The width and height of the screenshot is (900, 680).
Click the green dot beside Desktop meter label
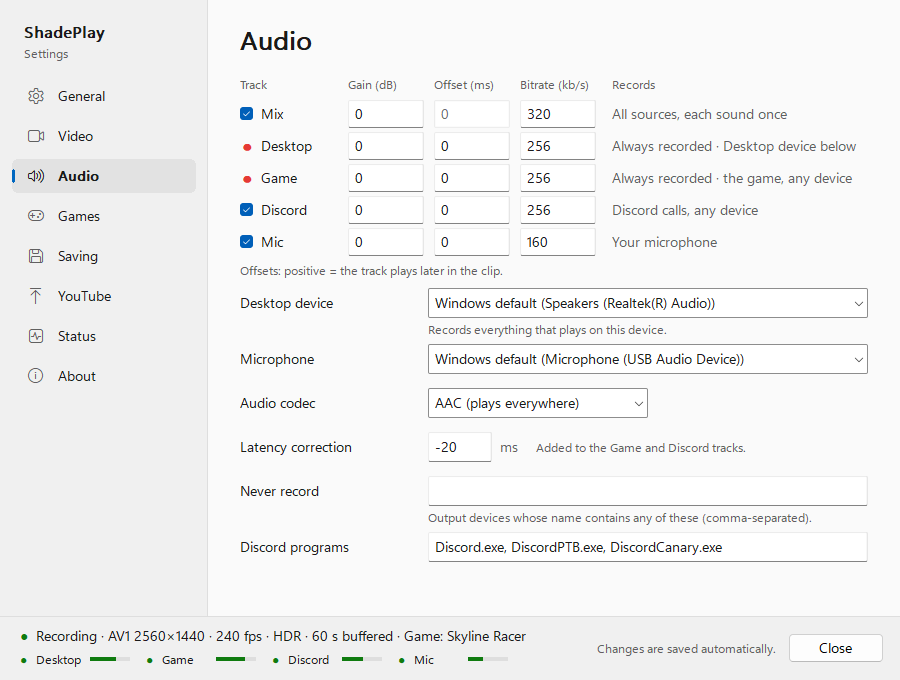click(24, 660)
